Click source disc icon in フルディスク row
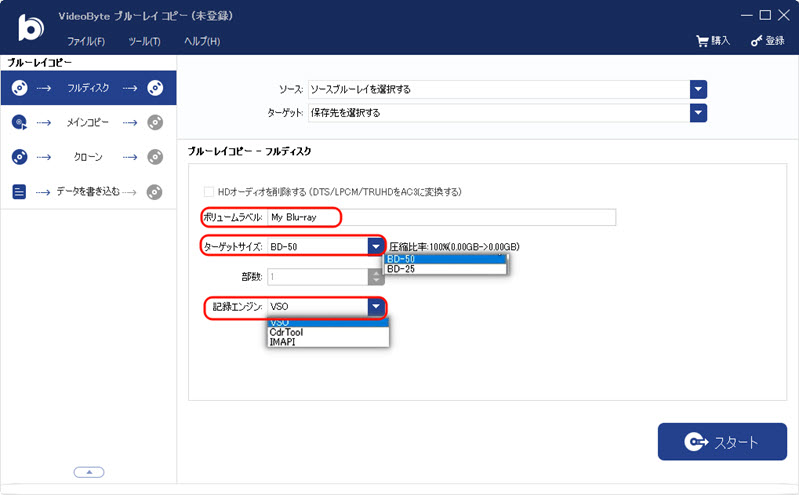This screenshot has width=799, height=495. tap(19, 88)
